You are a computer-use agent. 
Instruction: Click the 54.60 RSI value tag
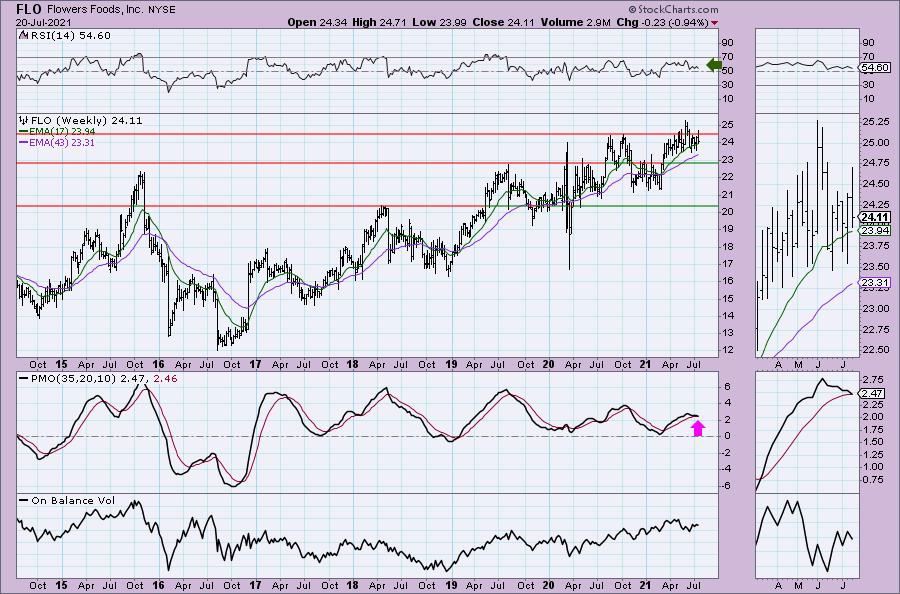point(874,68)
